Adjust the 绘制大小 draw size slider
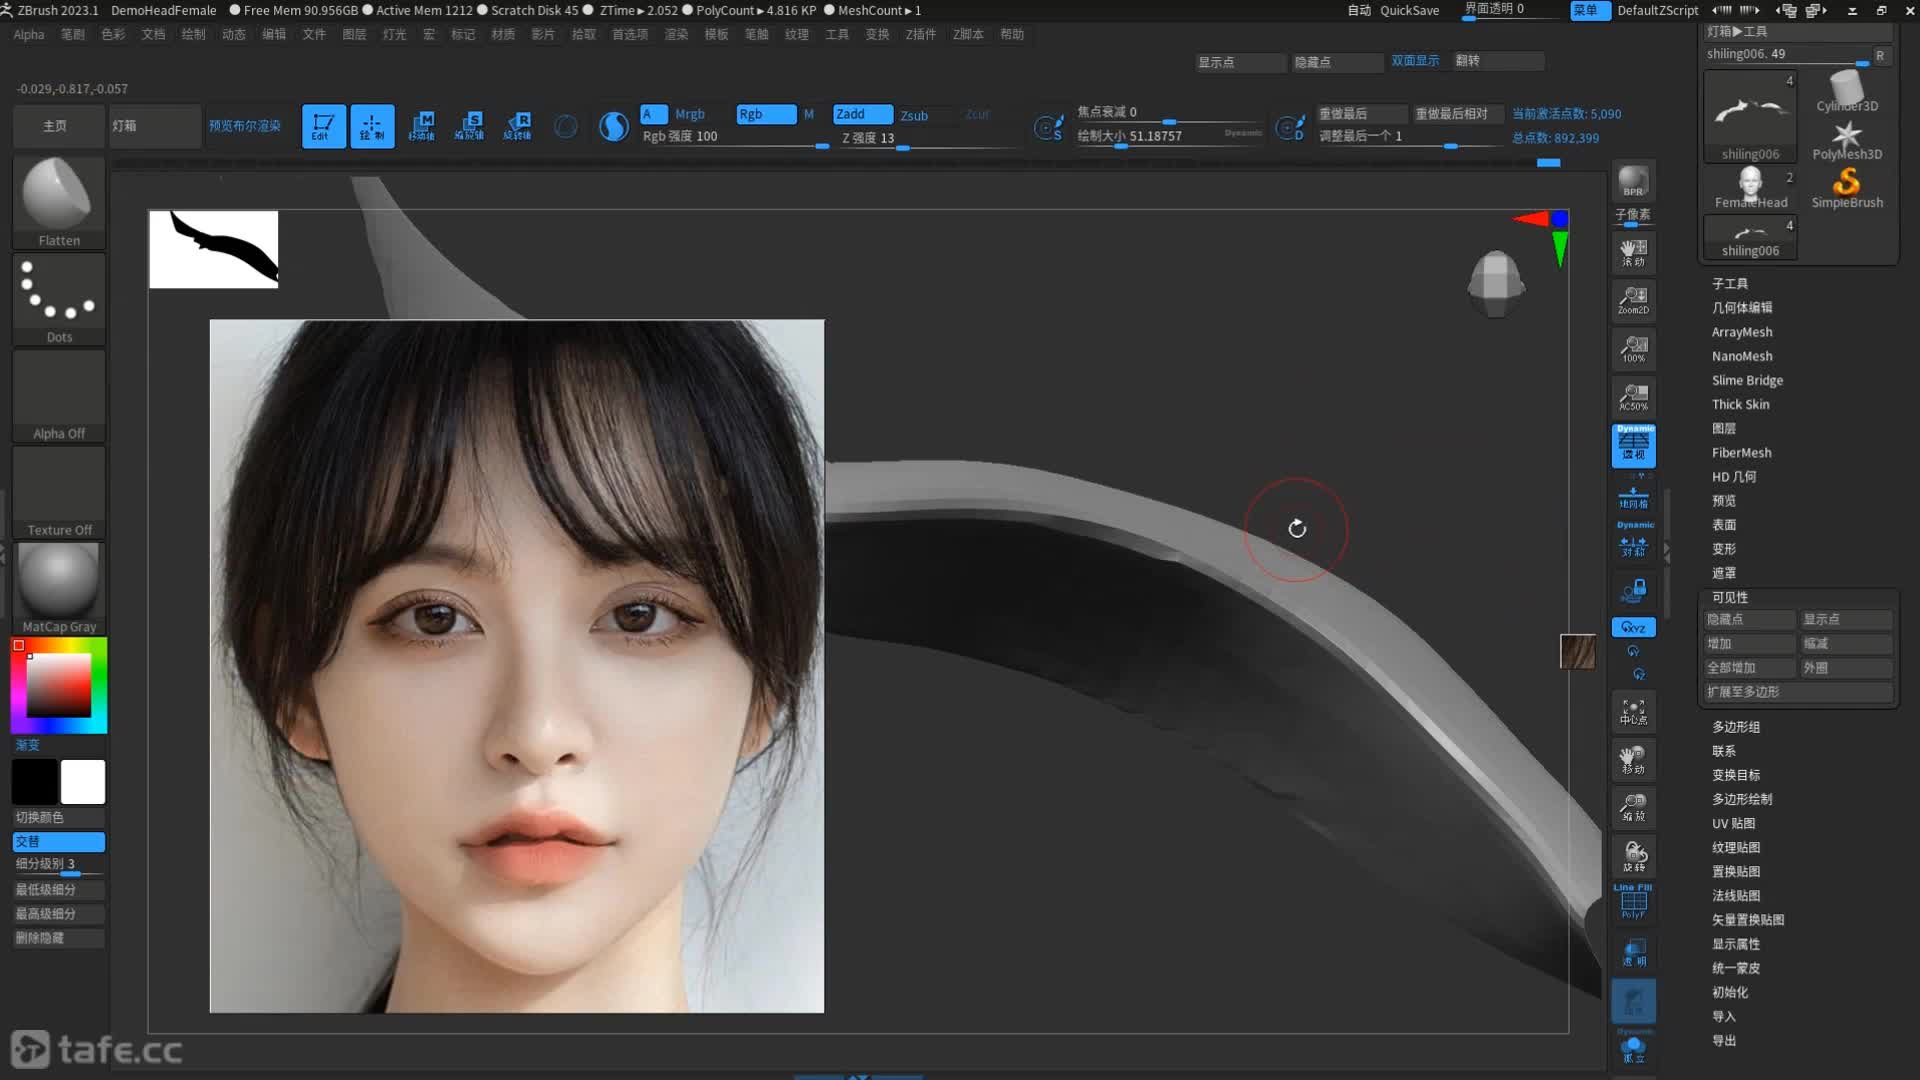Viewport: 1920px width, 1080px height. (x=1170, y=137)
